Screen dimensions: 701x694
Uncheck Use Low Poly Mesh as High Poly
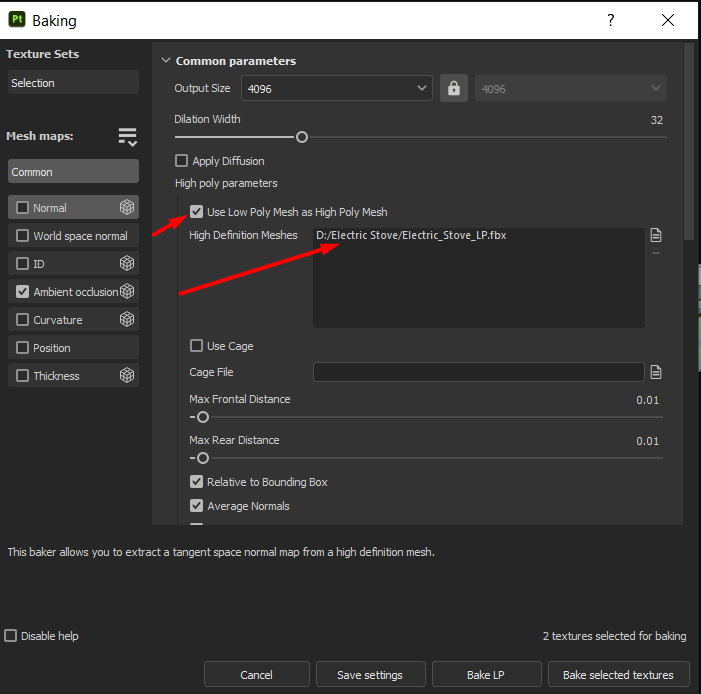coord(197,212)
